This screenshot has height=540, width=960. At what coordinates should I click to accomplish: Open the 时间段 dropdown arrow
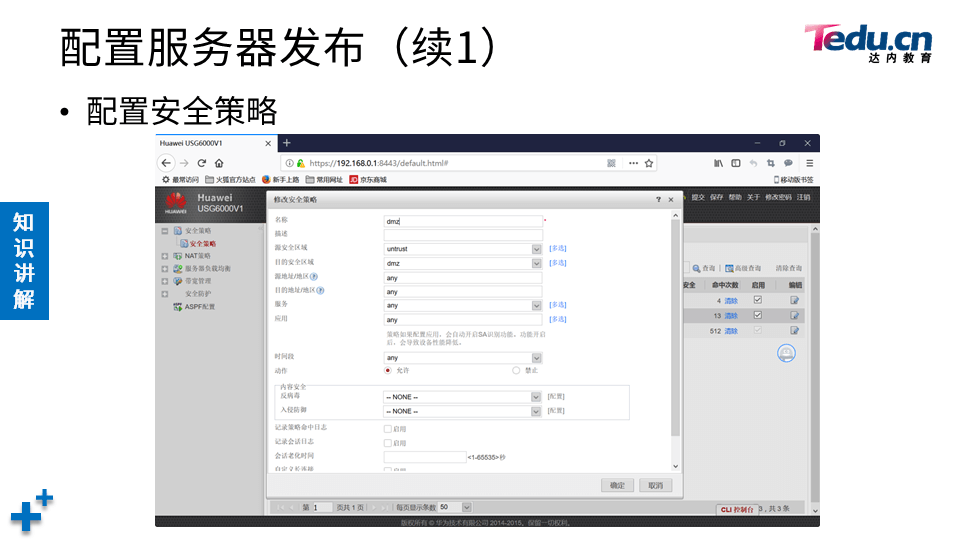click(536, 358)
